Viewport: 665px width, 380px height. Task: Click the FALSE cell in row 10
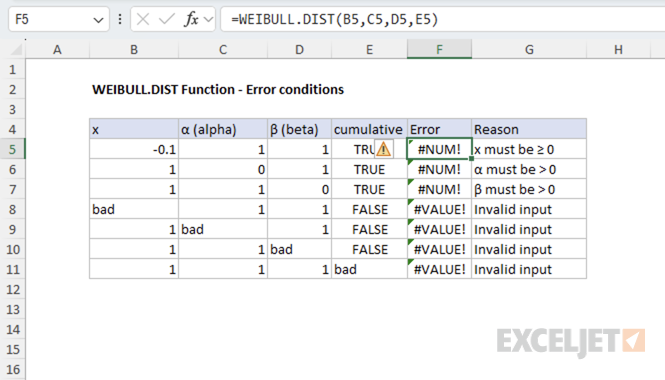coord(369,249)
